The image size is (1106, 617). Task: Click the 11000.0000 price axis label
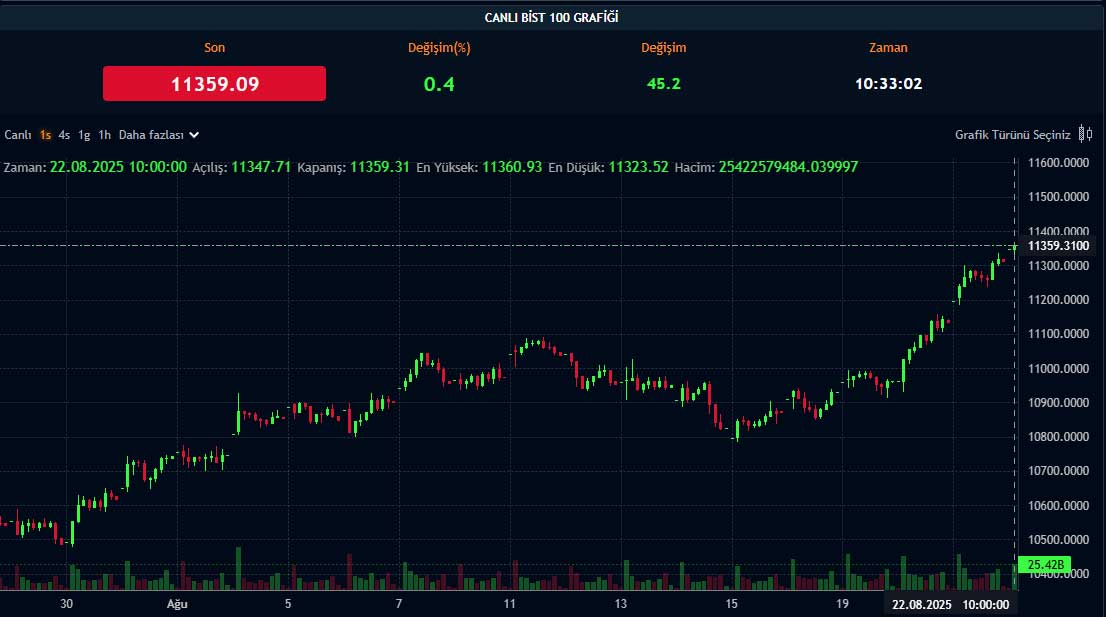click(1058, 369)
